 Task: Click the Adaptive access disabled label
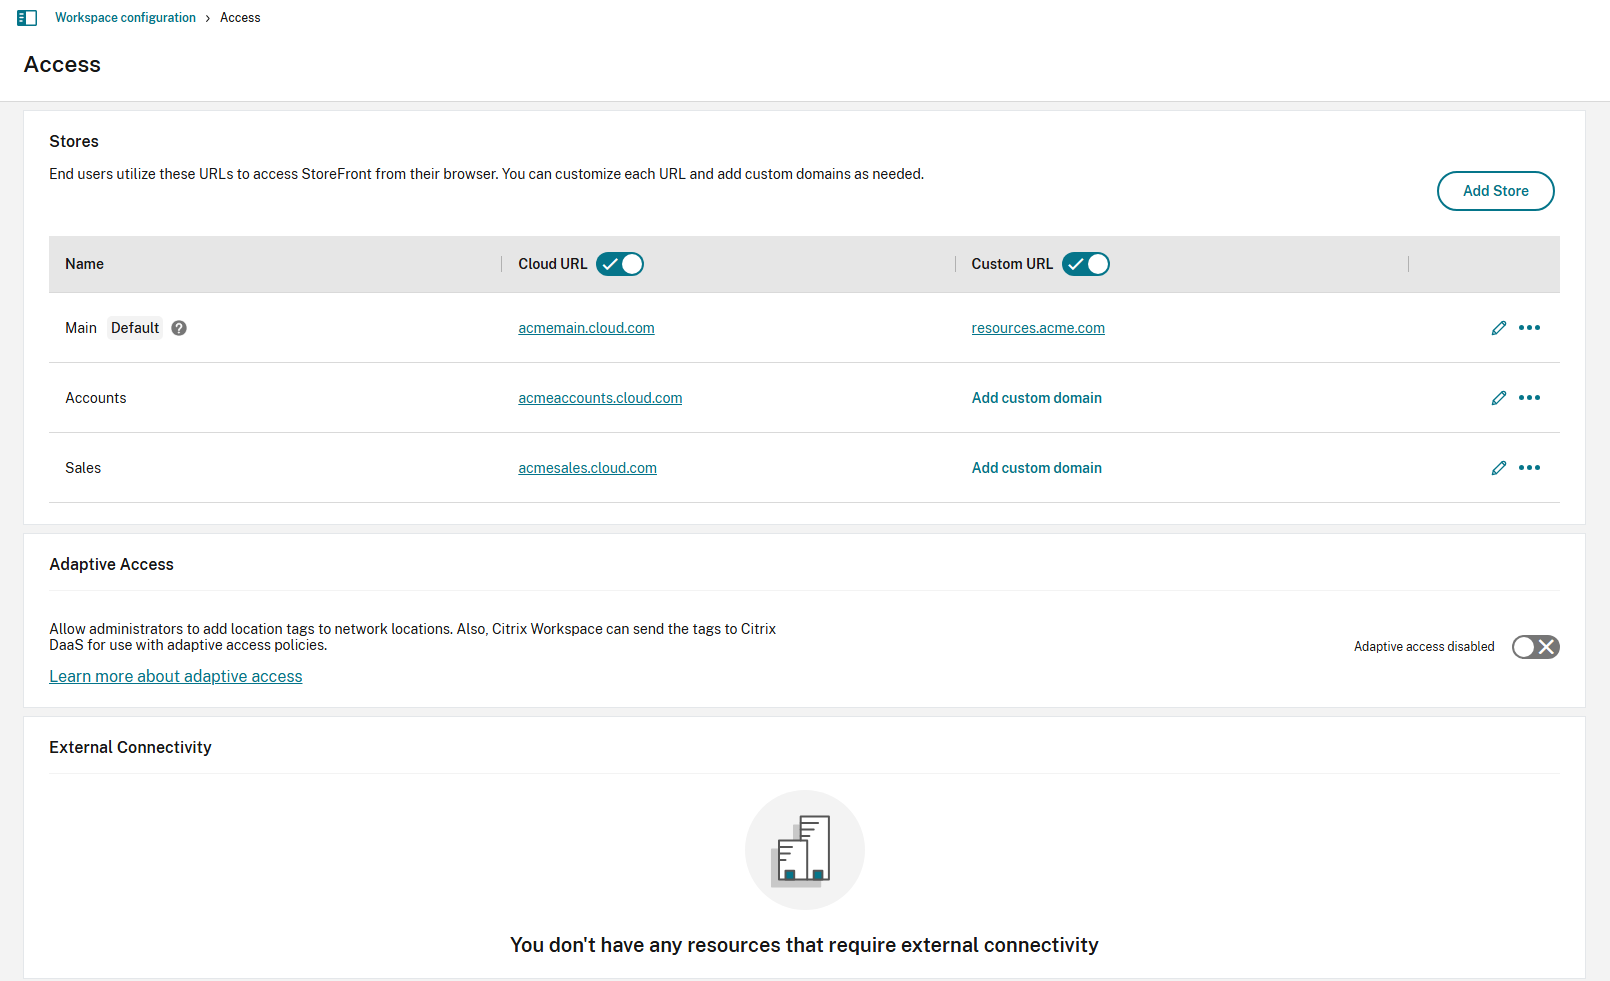pyautogui.click(x=1424, y=647)
